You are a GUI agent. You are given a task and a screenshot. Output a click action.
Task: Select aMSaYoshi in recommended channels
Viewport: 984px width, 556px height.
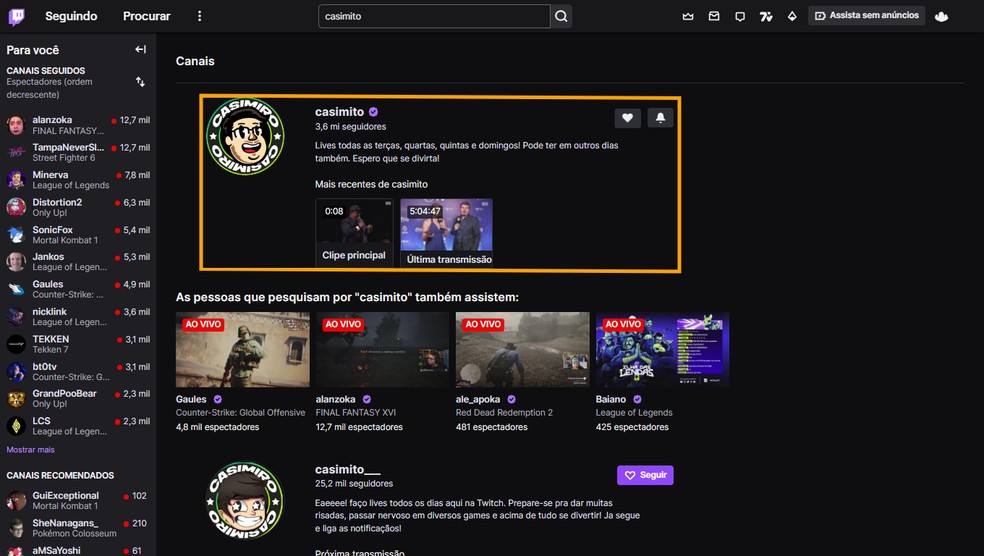[78, 550]
